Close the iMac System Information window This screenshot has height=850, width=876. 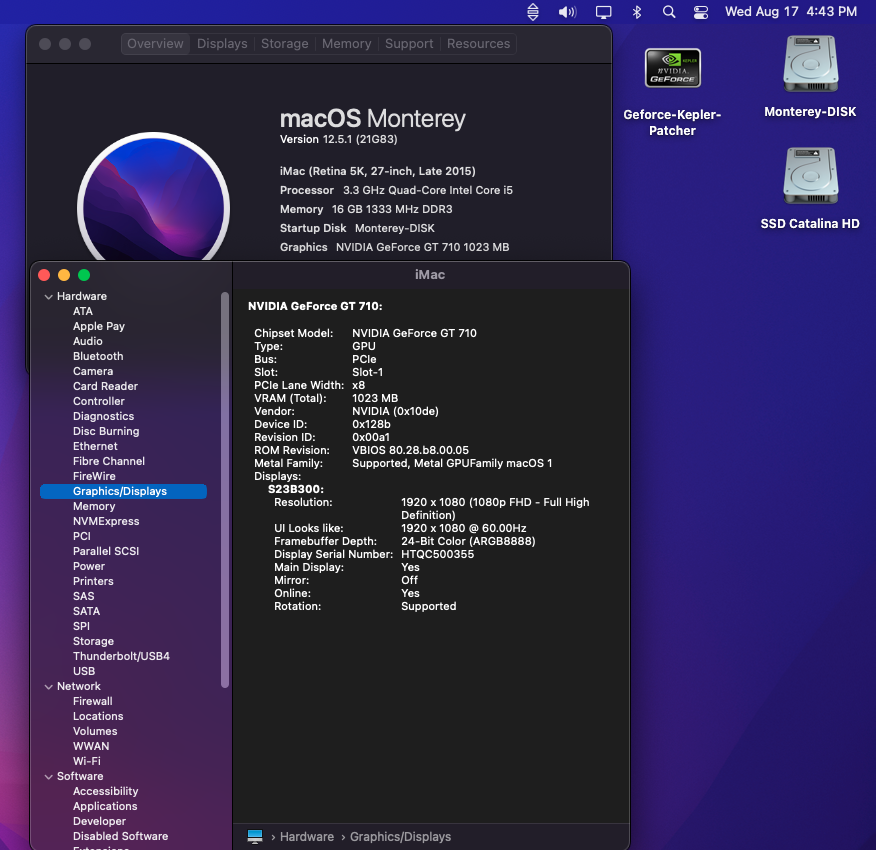[44, 275]
